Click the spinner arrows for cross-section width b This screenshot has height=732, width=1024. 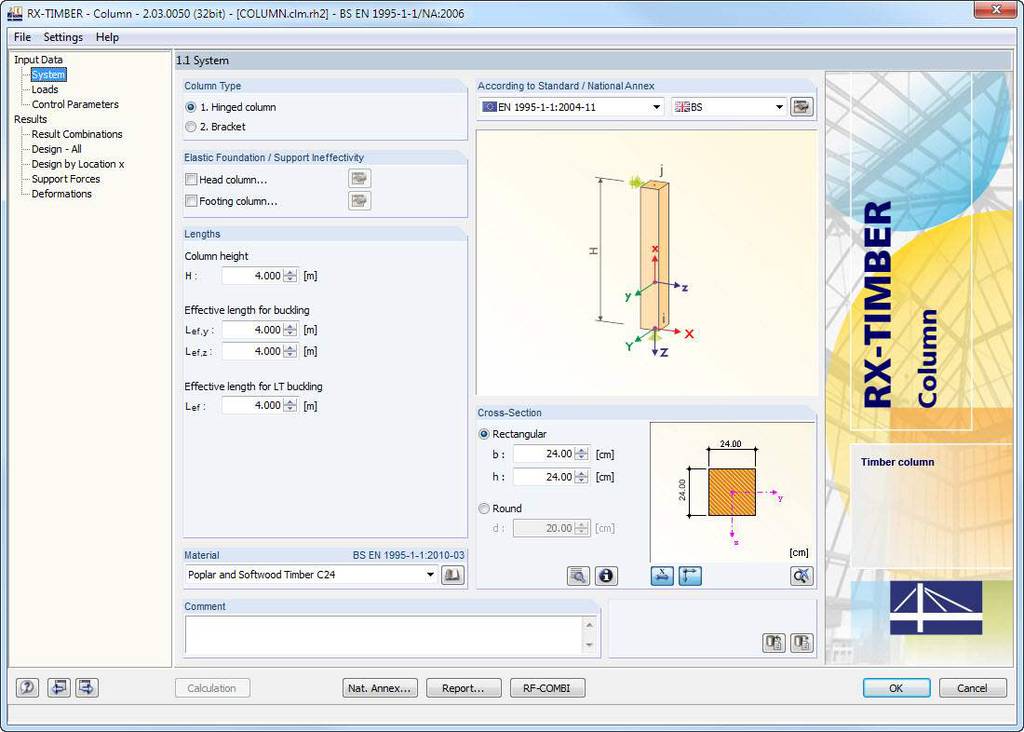(x=582, y=454)
